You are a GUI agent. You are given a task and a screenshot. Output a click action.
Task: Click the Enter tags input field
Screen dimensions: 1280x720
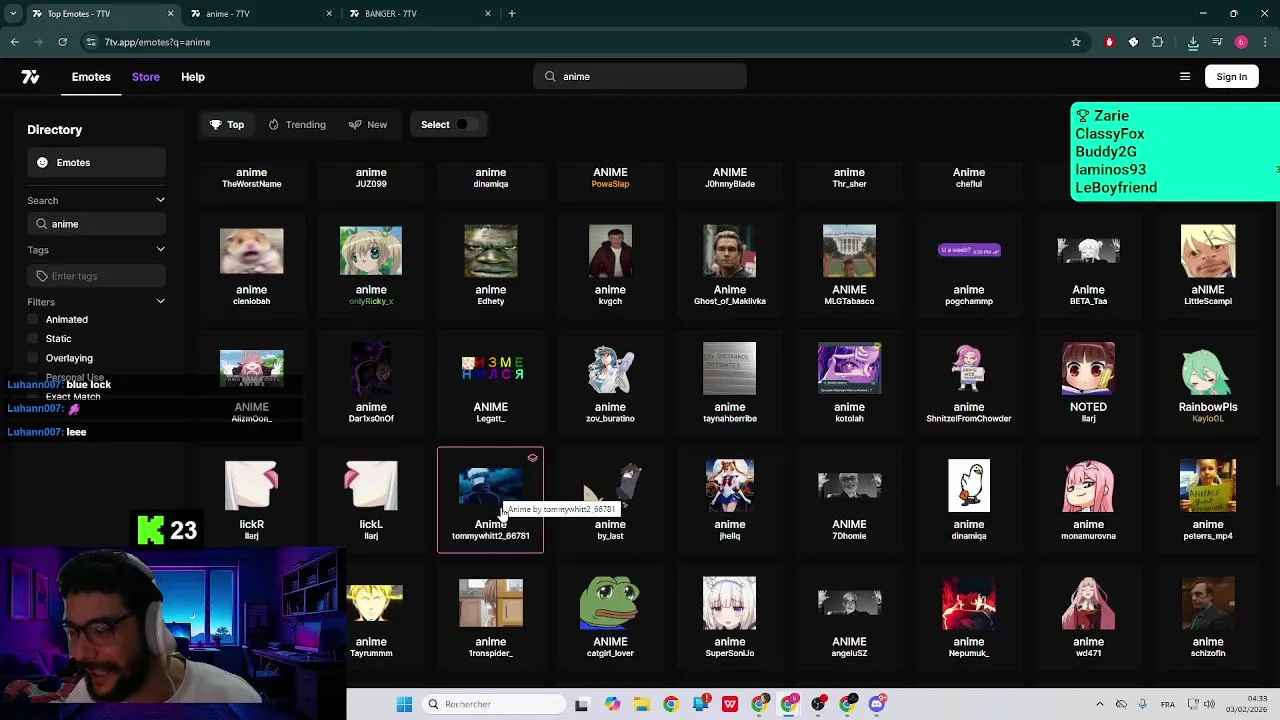tap(96, 276)
